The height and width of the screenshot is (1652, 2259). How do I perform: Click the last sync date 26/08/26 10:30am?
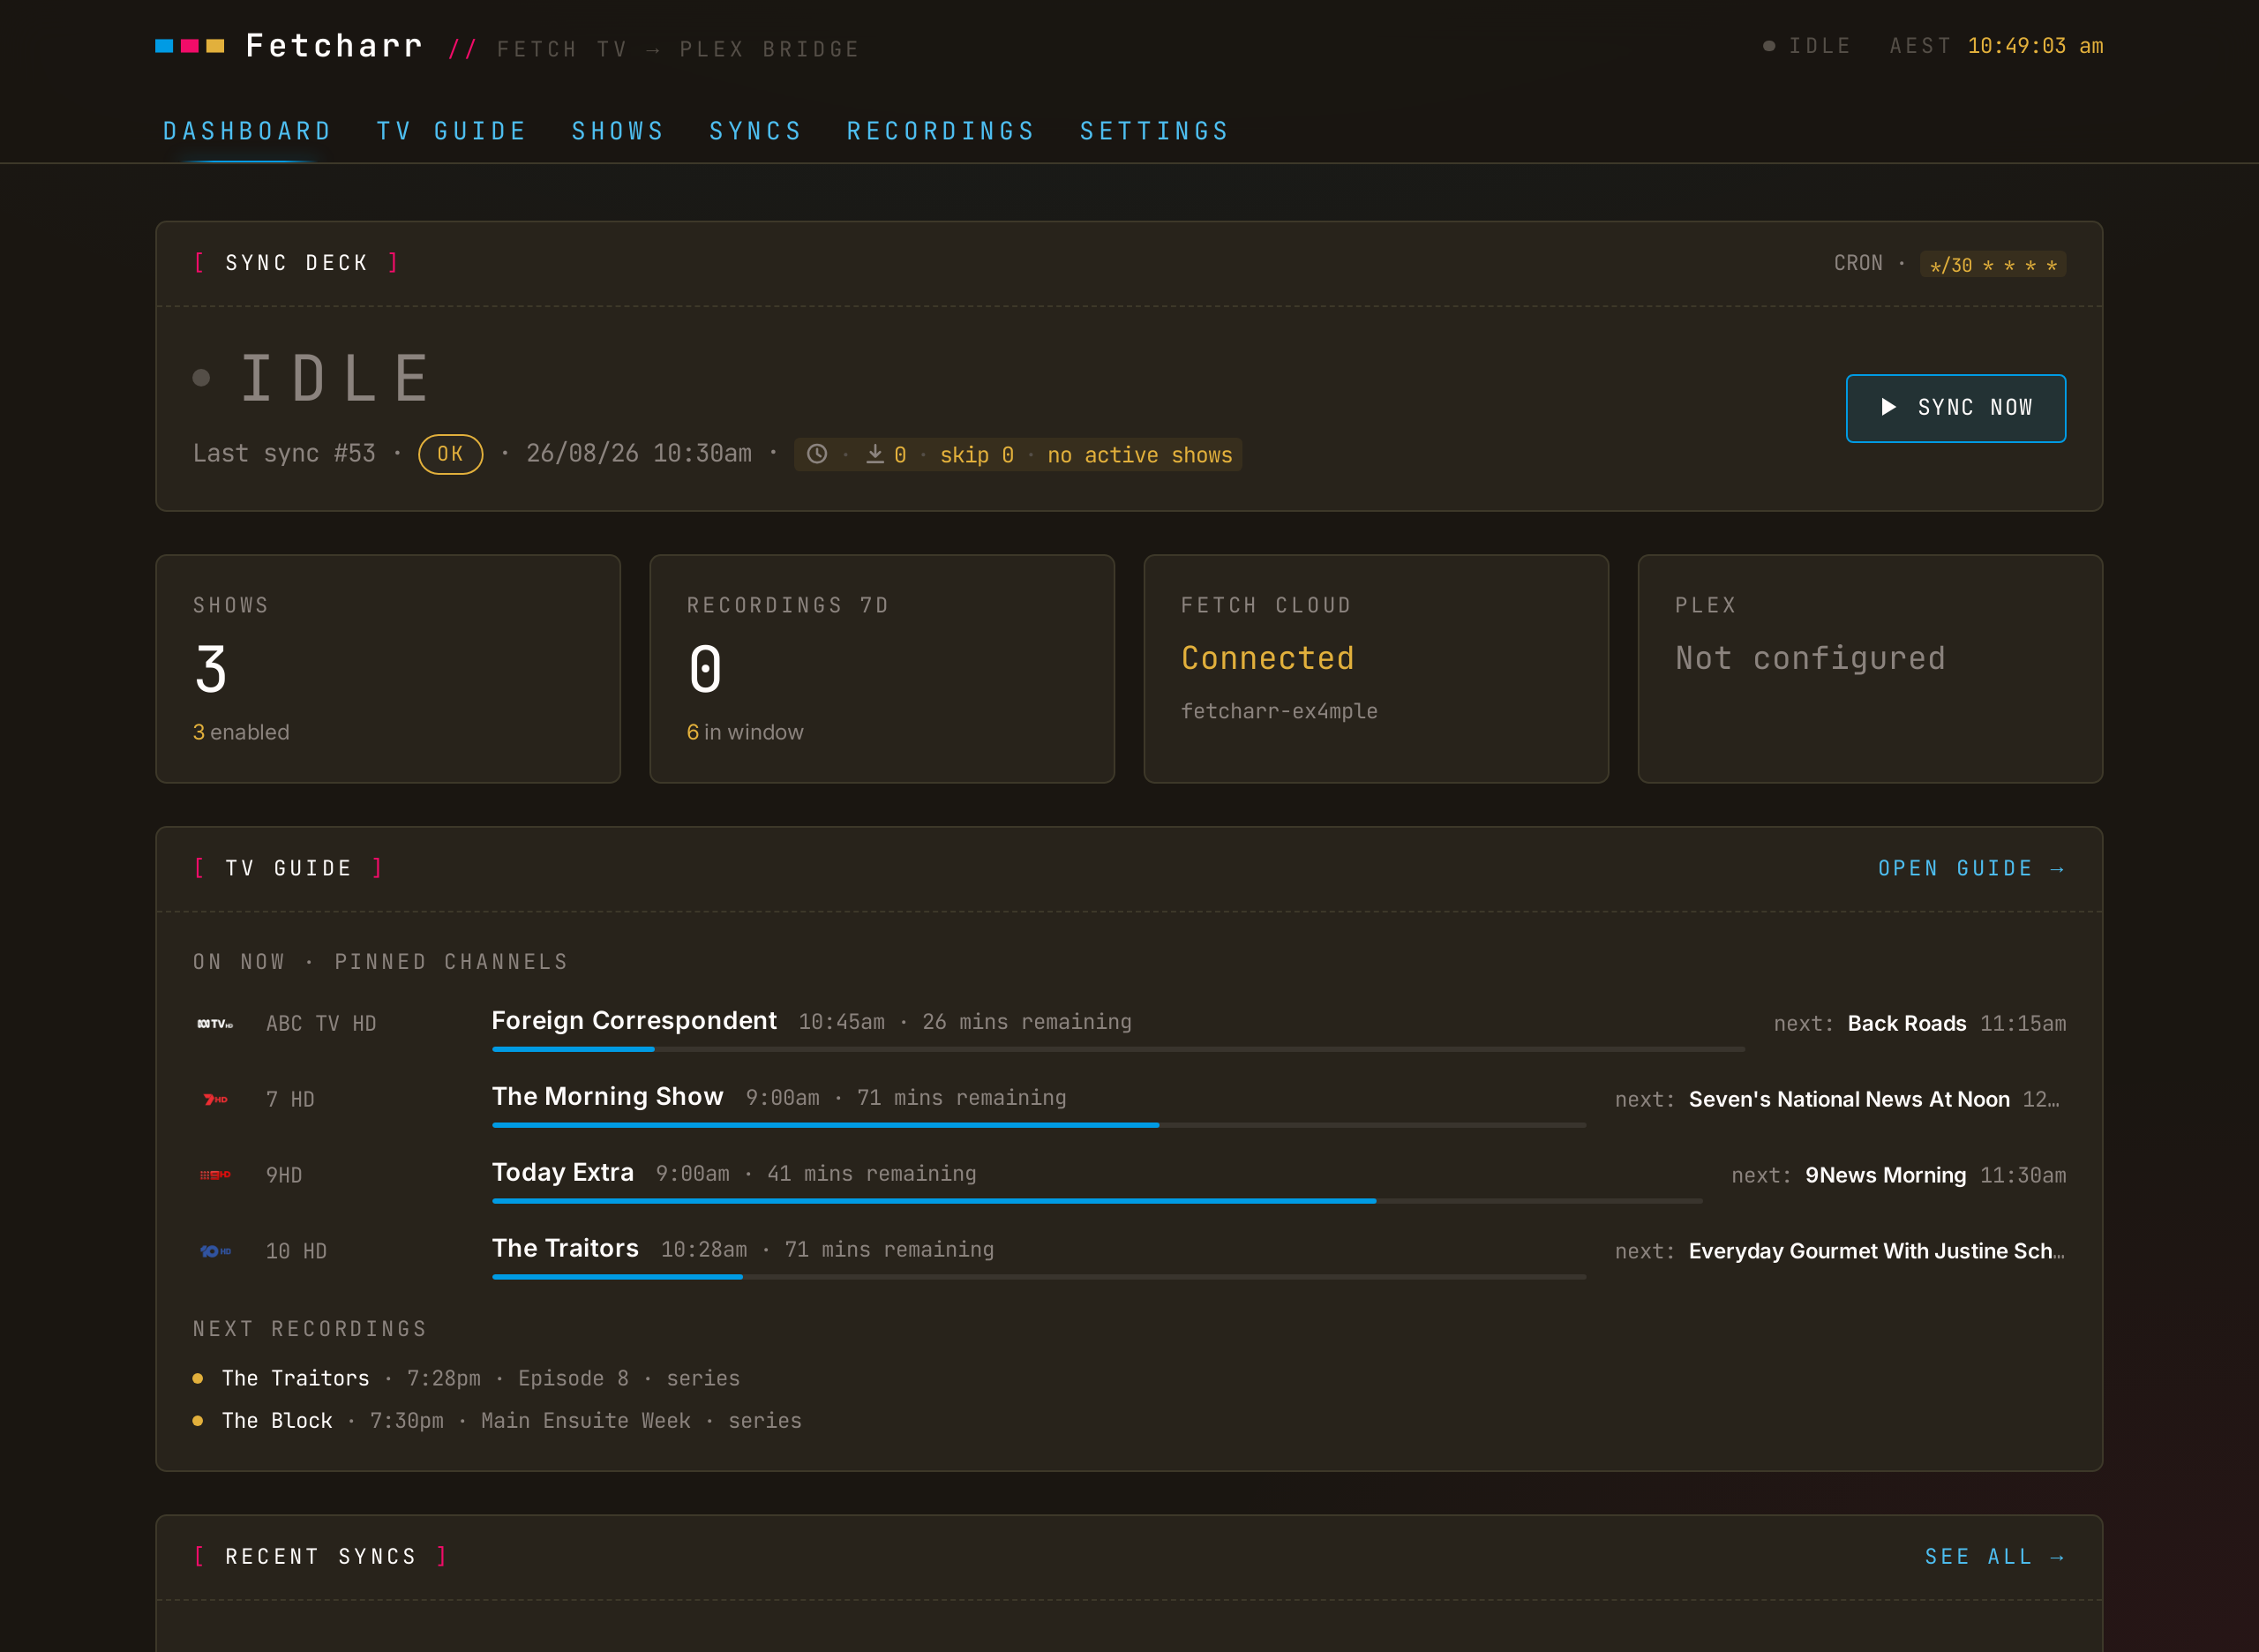point(639,454)
